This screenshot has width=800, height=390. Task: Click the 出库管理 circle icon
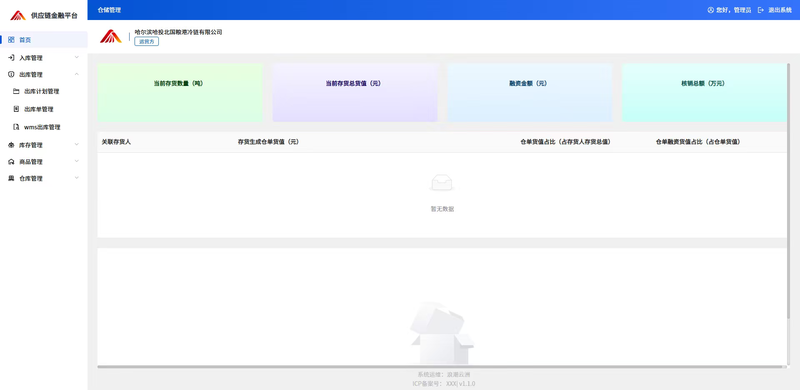[11, 75]
